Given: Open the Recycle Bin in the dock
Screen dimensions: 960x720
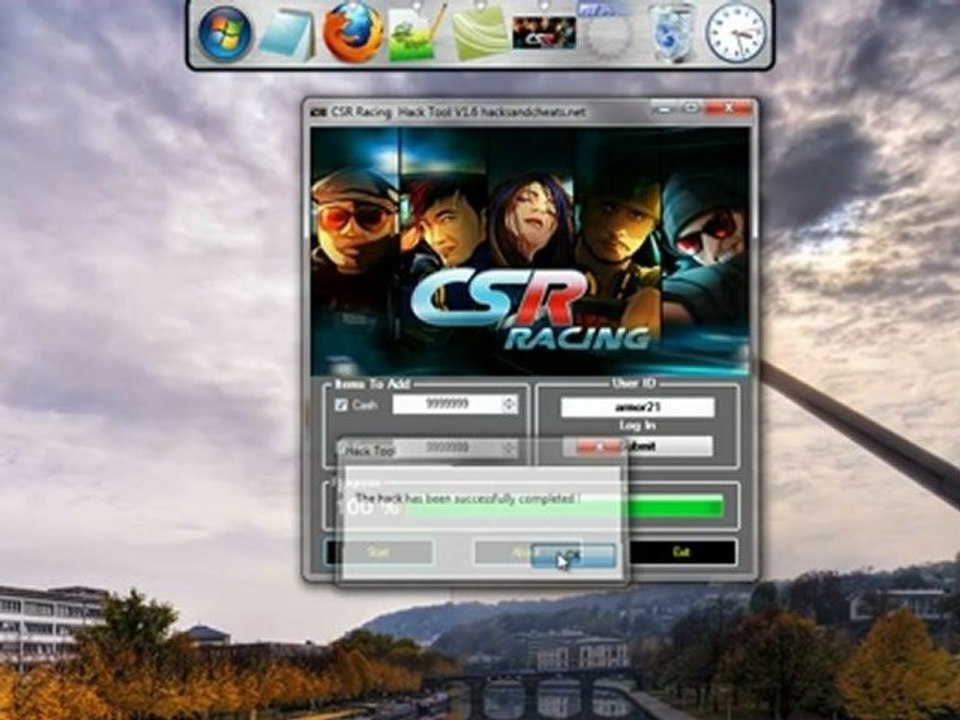Looking at the screenshot, I should pyautogui.click(x=672, y=33).
